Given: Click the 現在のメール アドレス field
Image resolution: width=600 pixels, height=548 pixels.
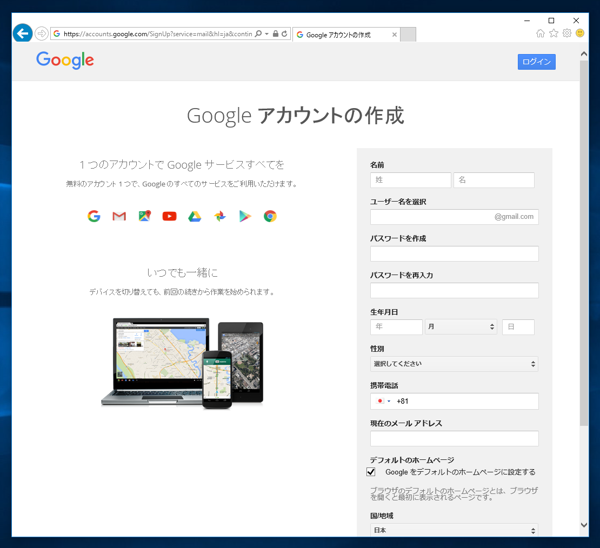Looking at the screenshot, I should (454, 439).
